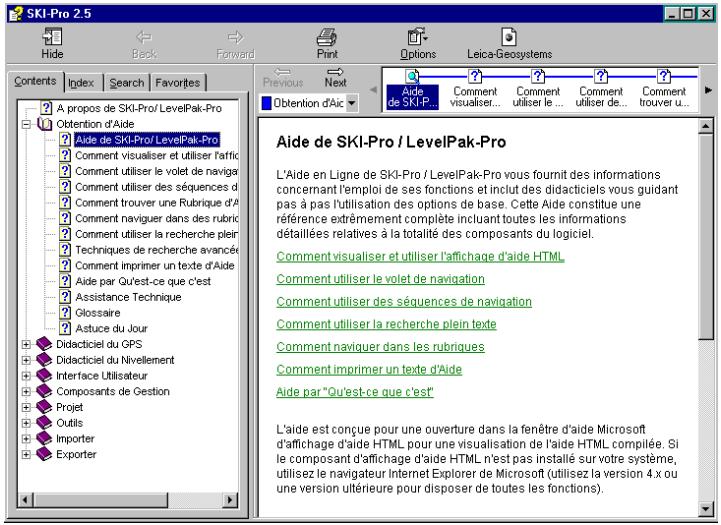Screen dimensions: 721x525
Task: Click book icon next to Composants de Gestion
Action: 44,391
